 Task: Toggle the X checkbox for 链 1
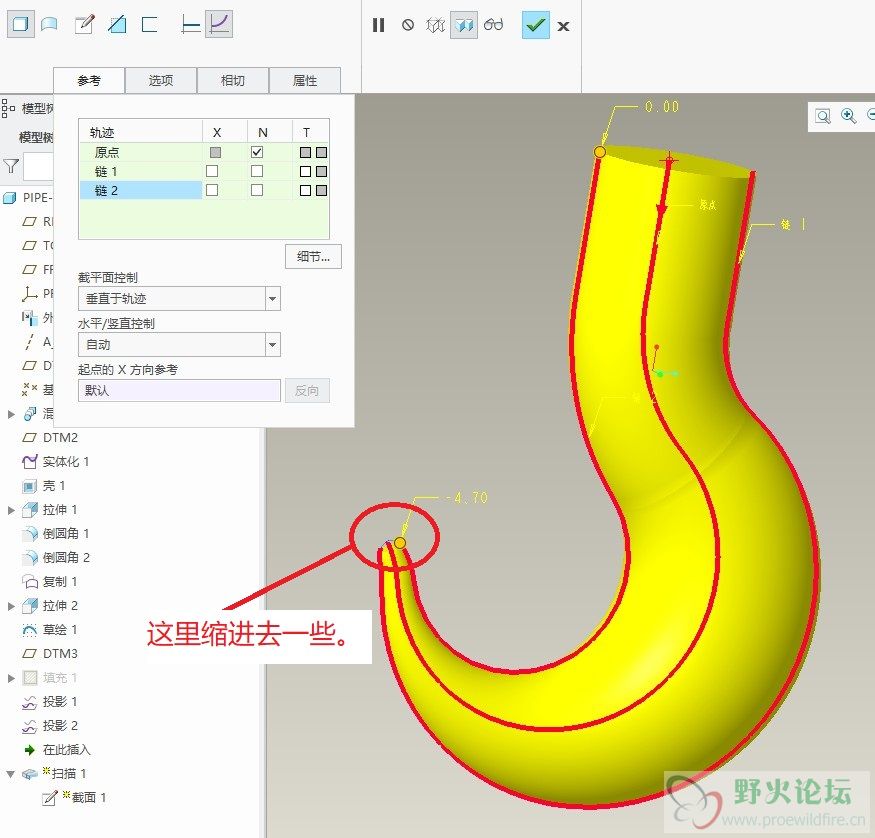212,171
